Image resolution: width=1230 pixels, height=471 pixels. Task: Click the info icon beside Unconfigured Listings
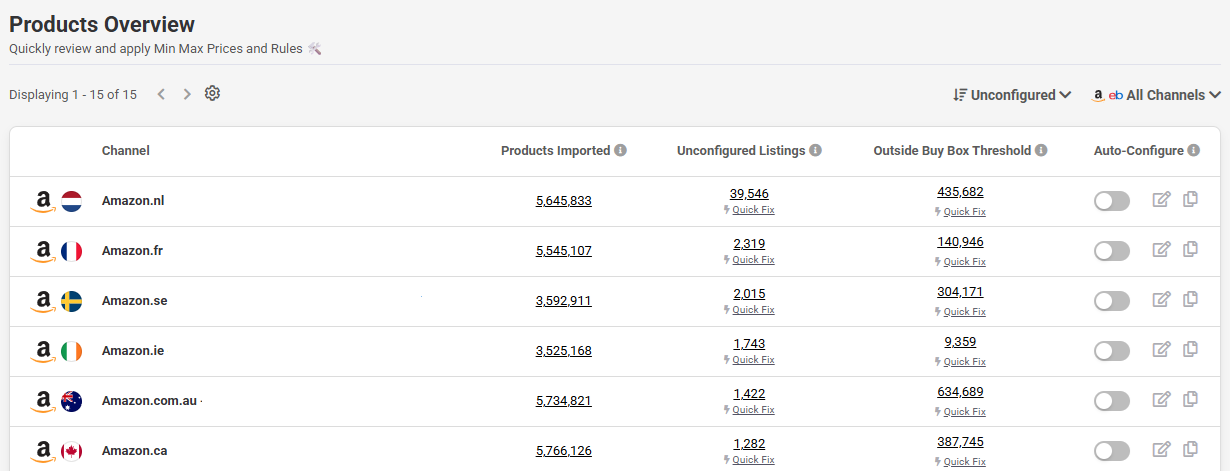(815, 151)
